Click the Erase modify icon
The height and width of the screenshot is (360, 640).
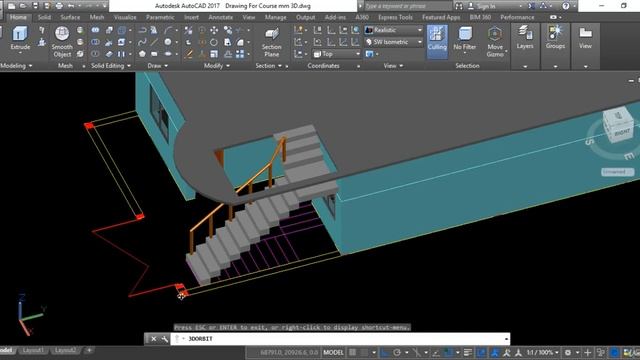(188, 54)
